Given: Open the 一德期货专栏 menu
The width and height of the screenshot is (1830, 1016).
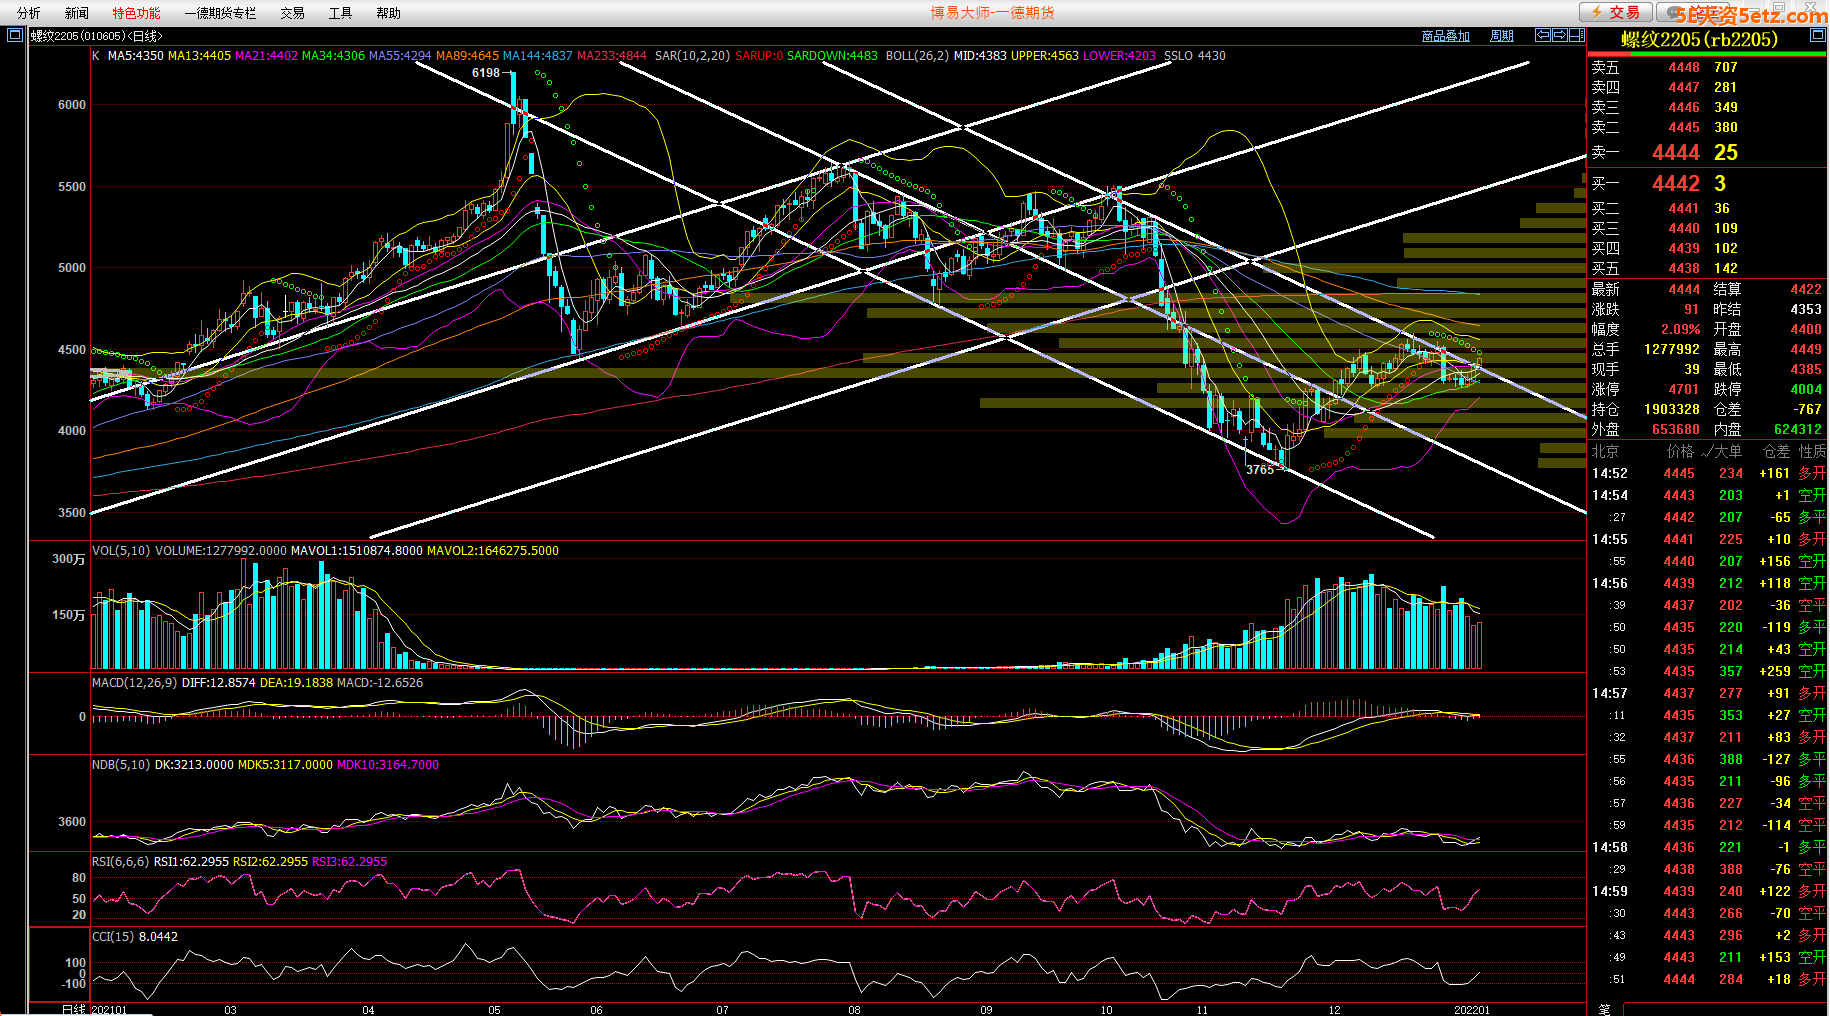Looking at the screenshot, I should point(220,13).
